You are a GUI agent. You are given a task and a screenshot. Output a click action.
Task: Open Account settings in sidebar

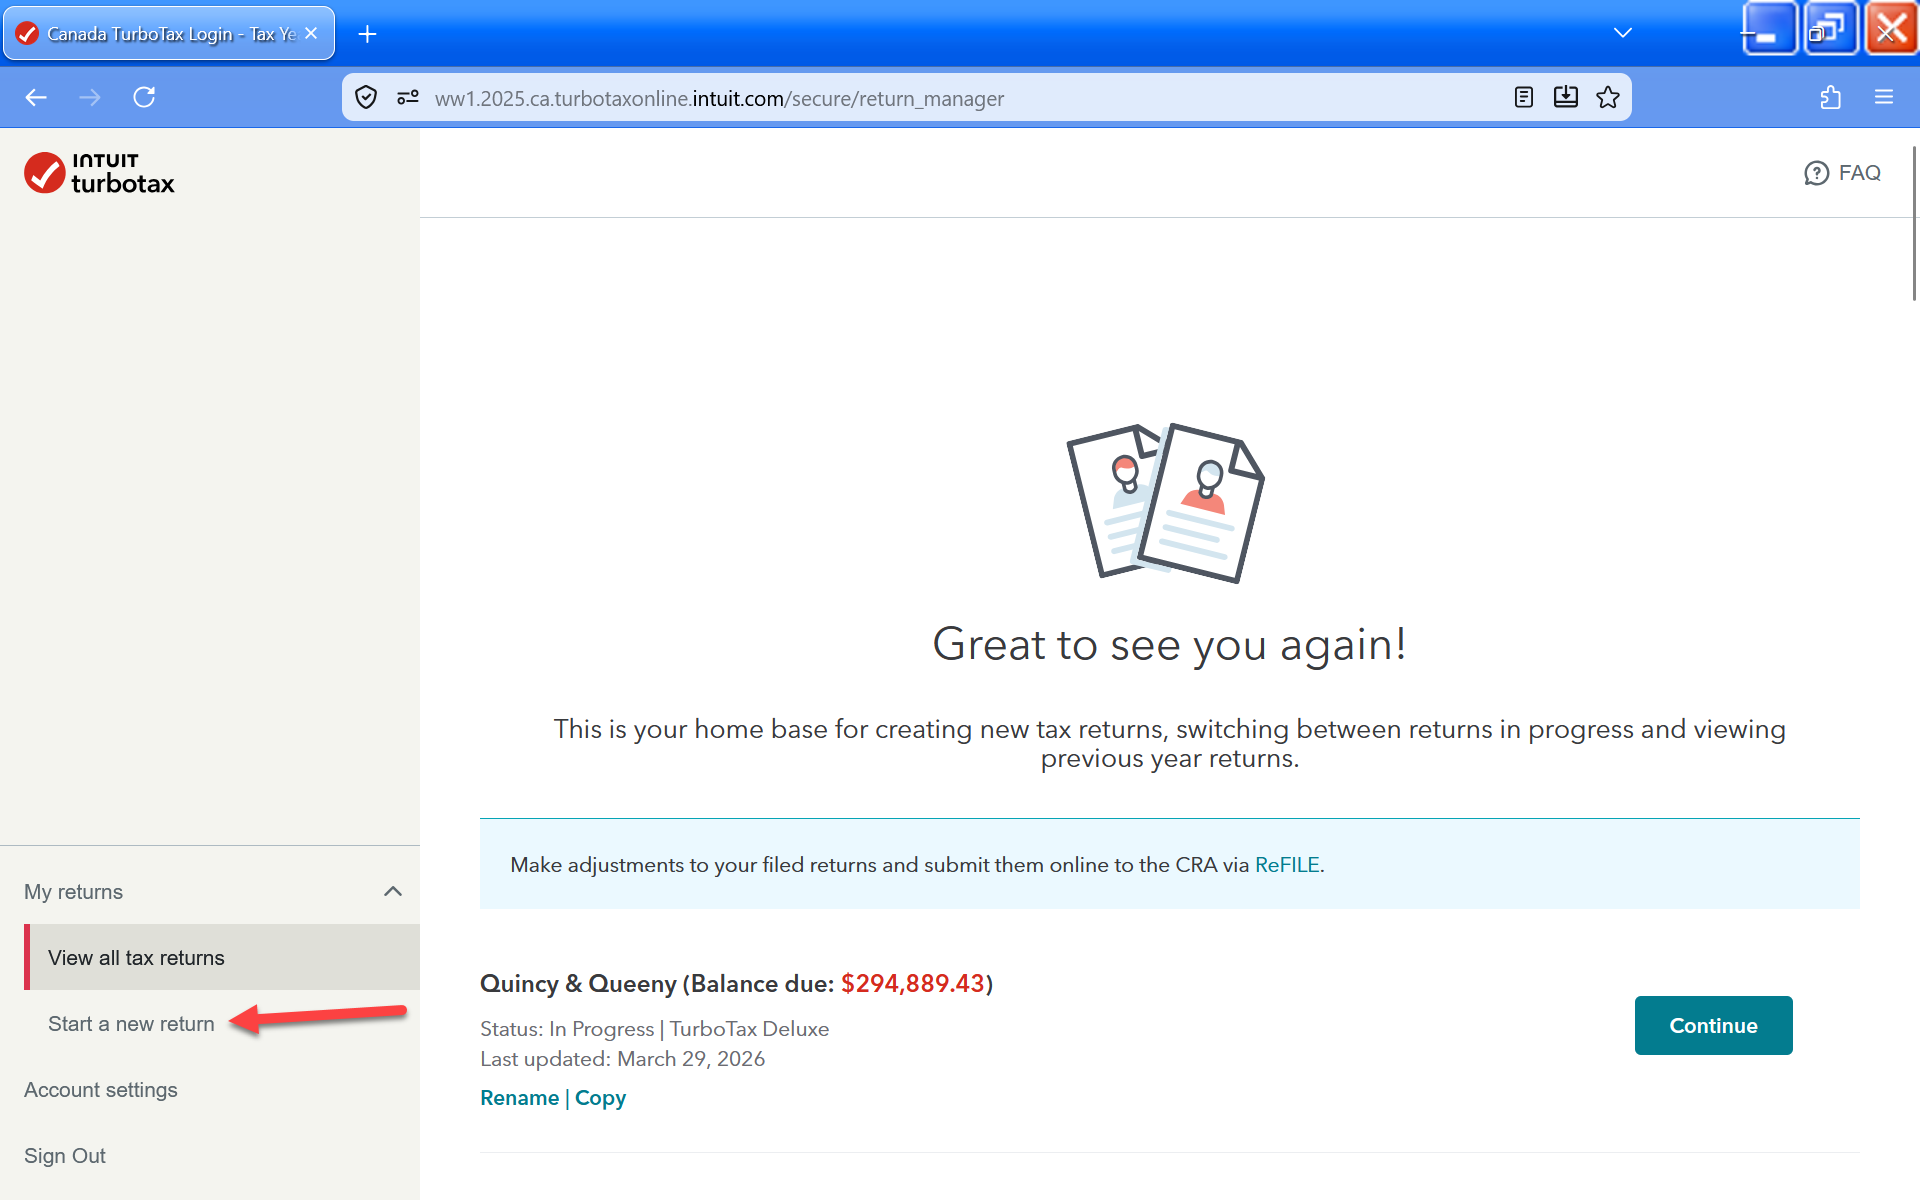pyautogui.click(x=101, y=1089)
